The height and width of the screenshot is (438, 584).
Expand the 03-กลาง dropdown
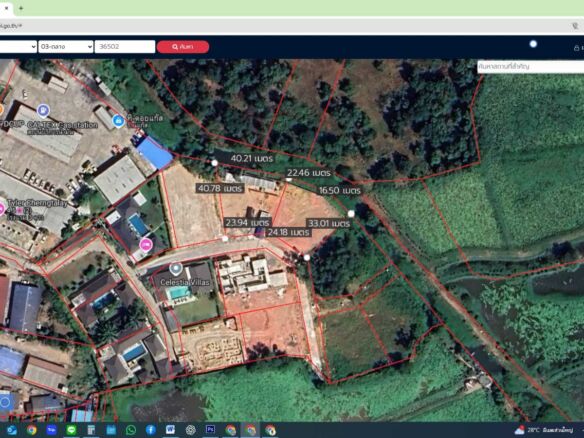tap(66, 47)
